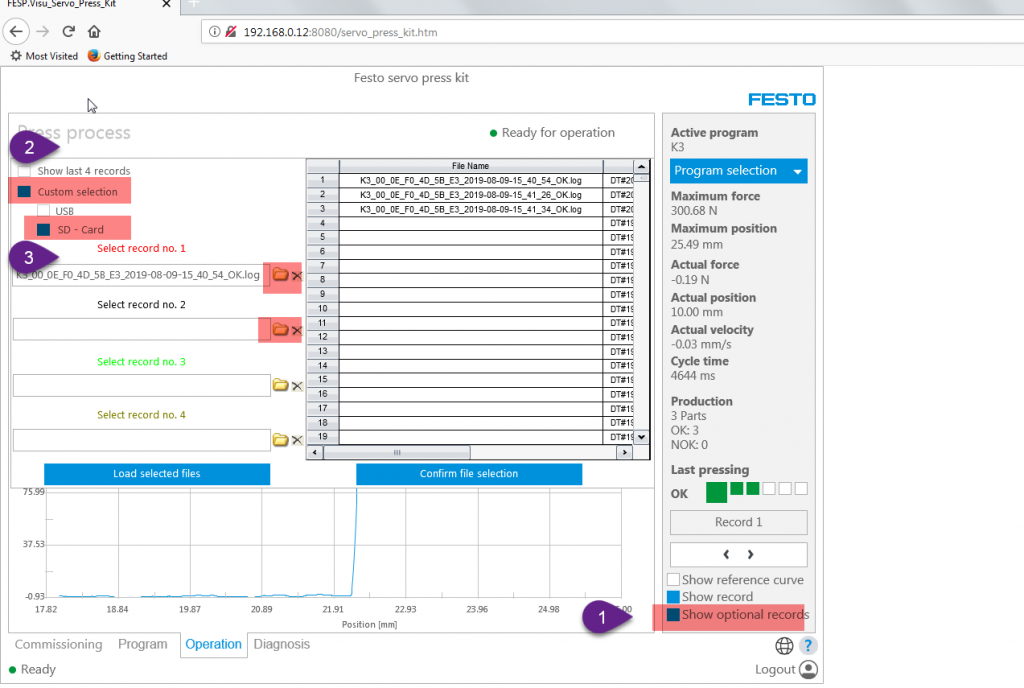
Task: Click the file list scroll right arrow
Action: coord(625,452)
